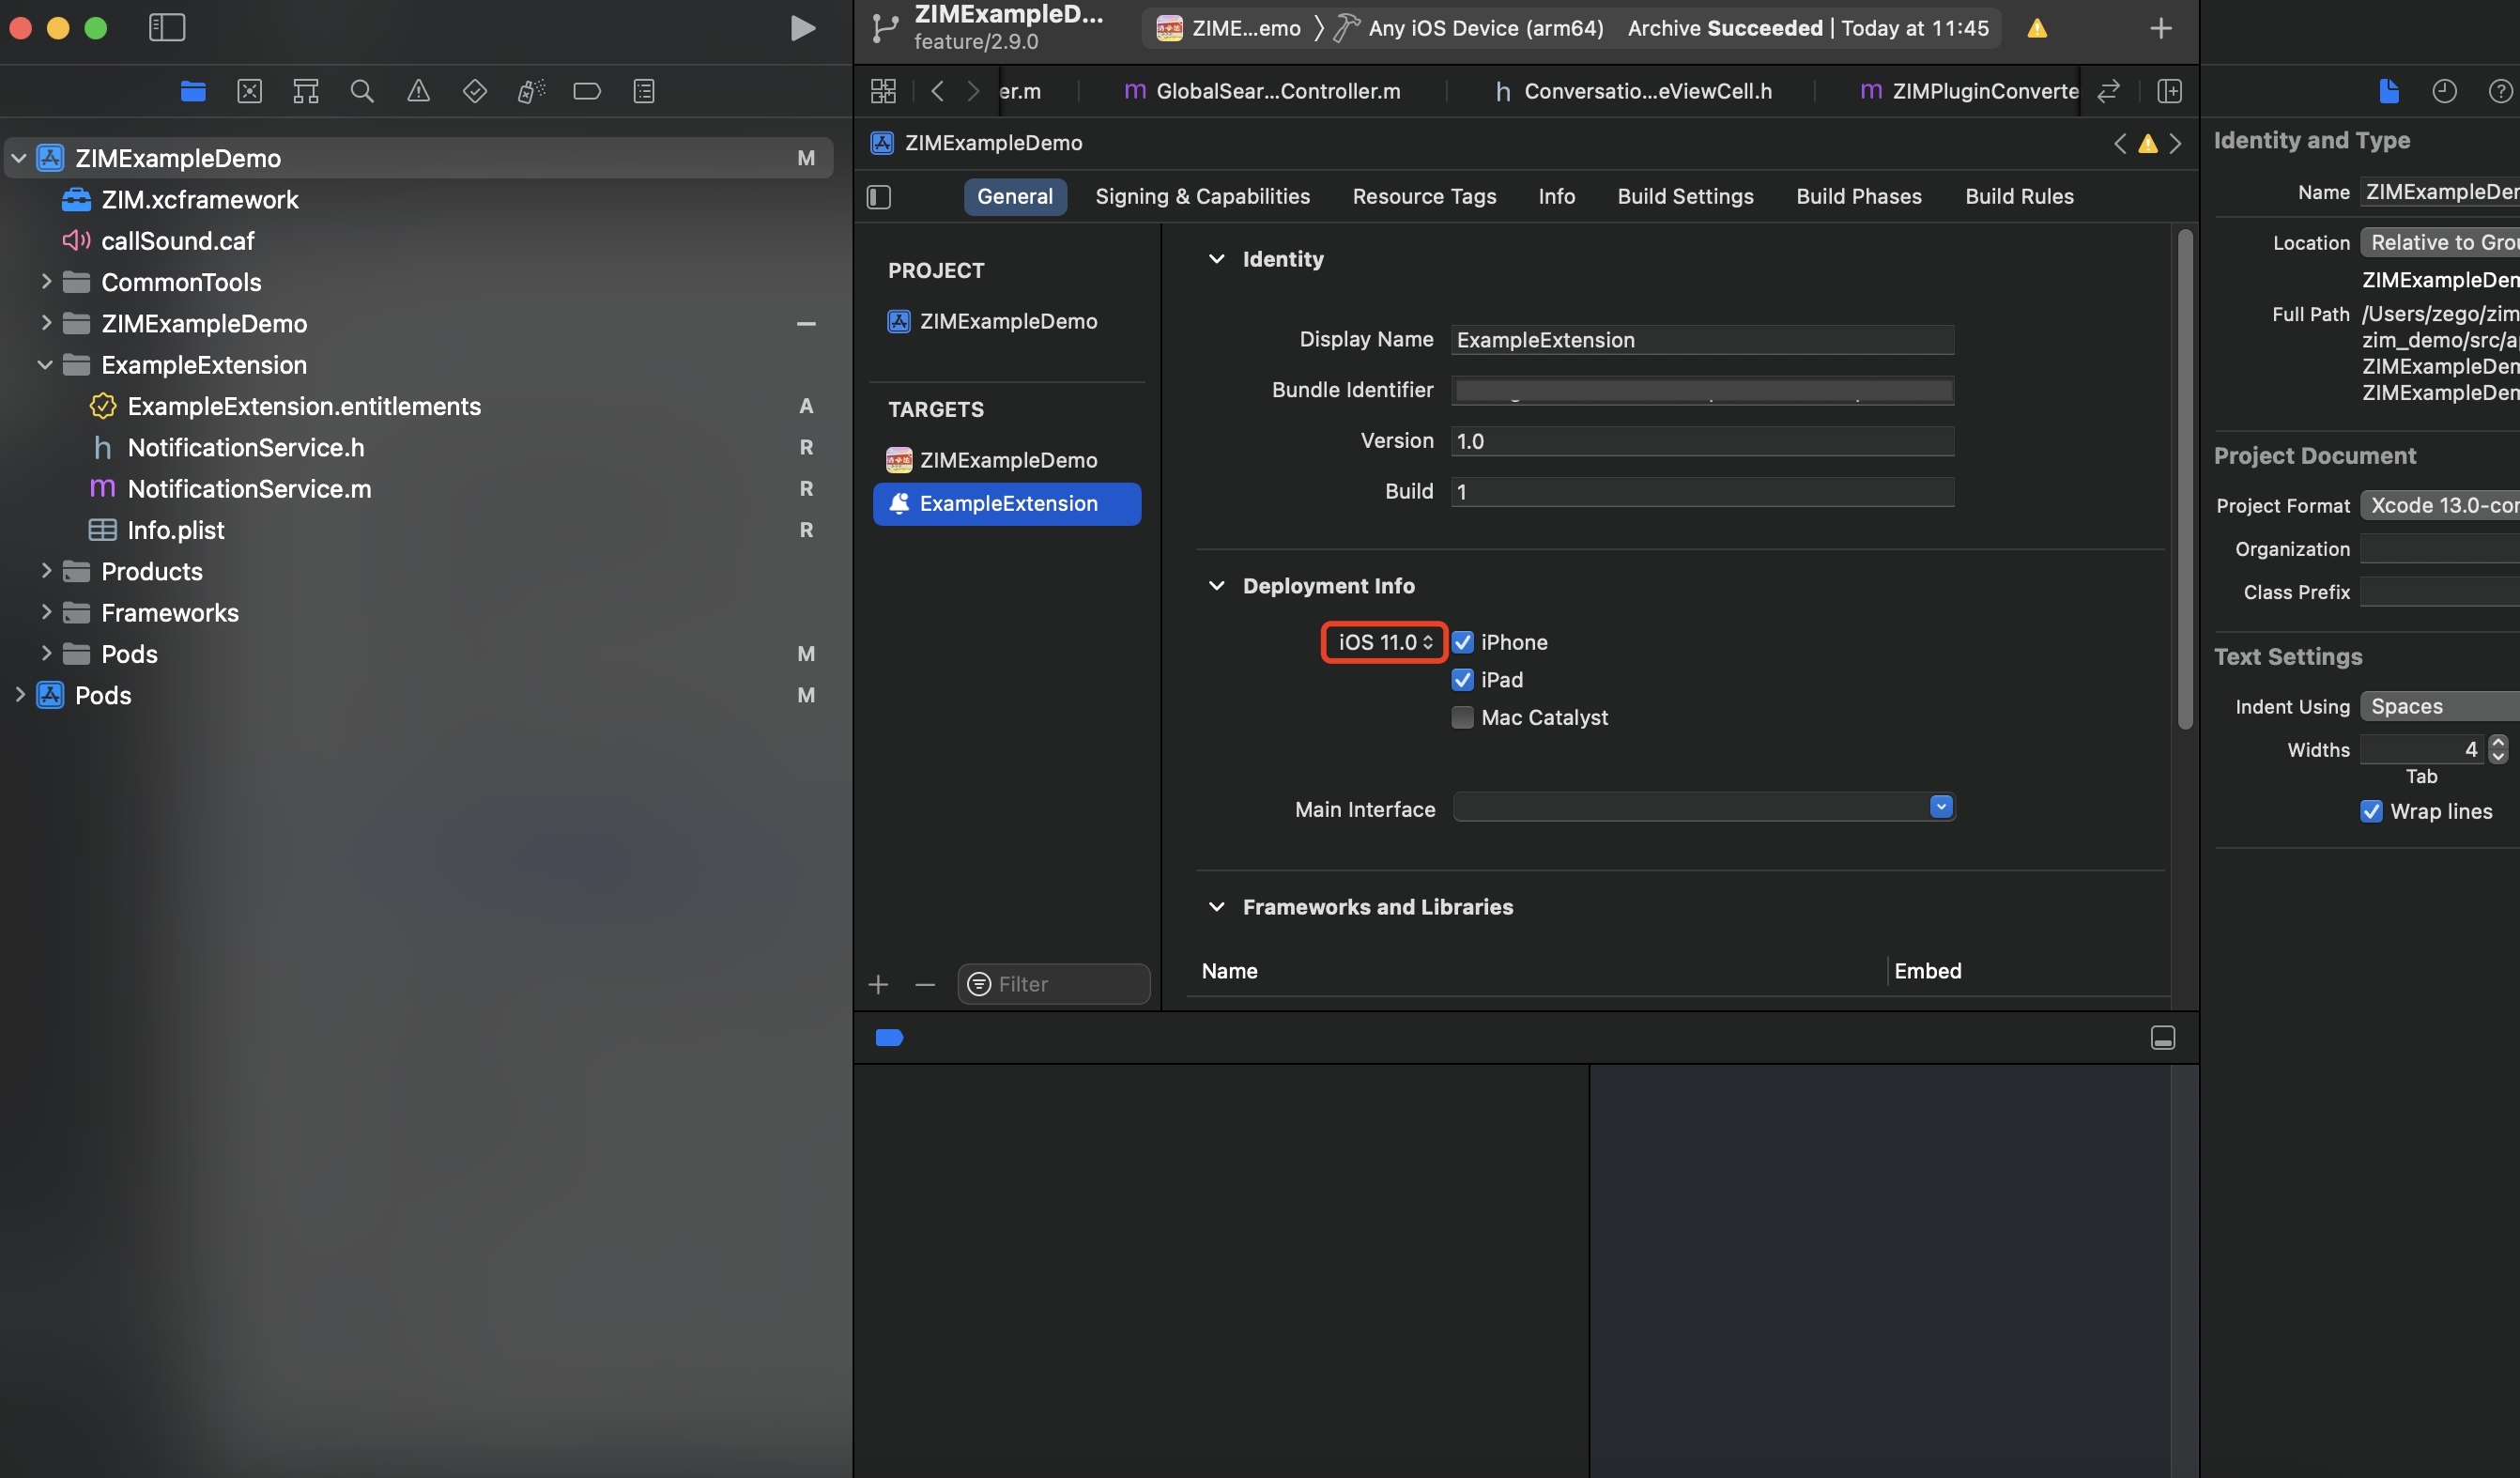Viewport: 2520px width, 1478px height.
Task: Show the History inspector clock icon
Action: pyautogui.click(x=2444, y=91)
